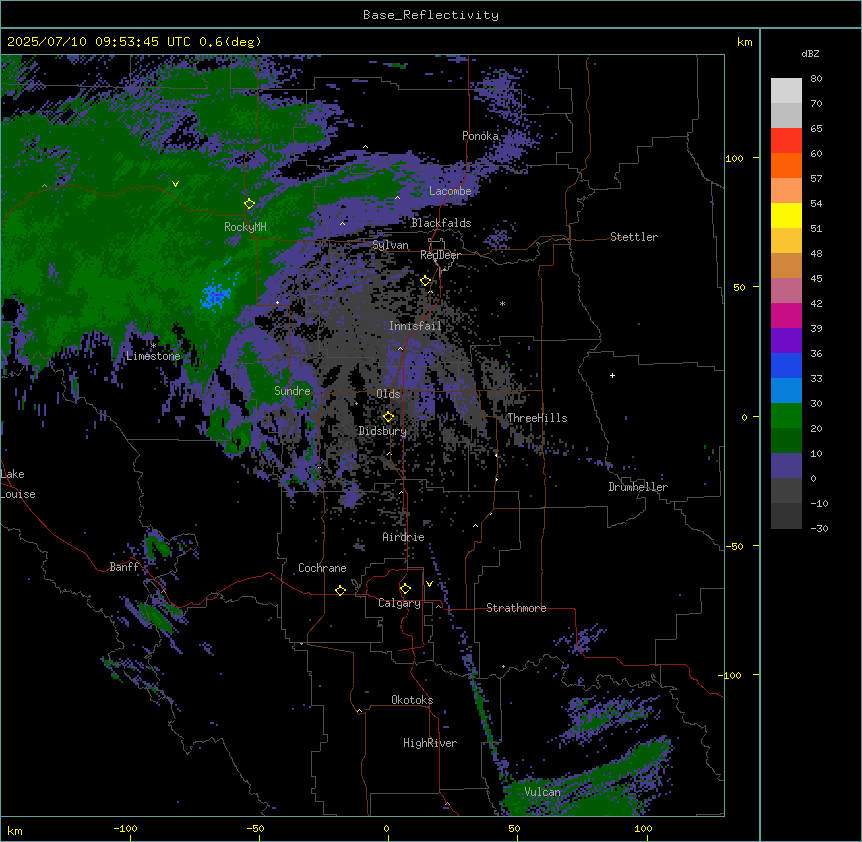Click the Blackfalds city label
The height and width of the screenshot is (842, 862).
(441, 223)
